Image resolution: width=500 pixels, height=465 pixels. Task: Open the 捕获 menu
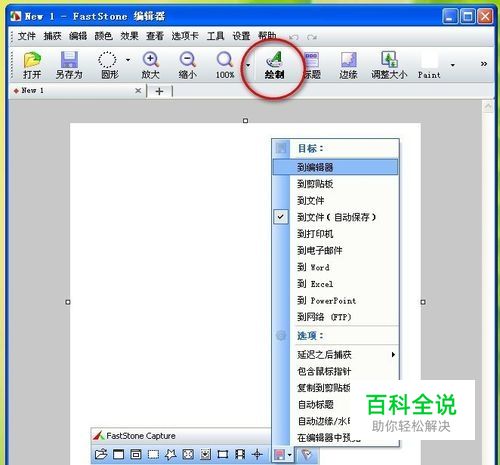pyautogui.click(x=52, y=36)
